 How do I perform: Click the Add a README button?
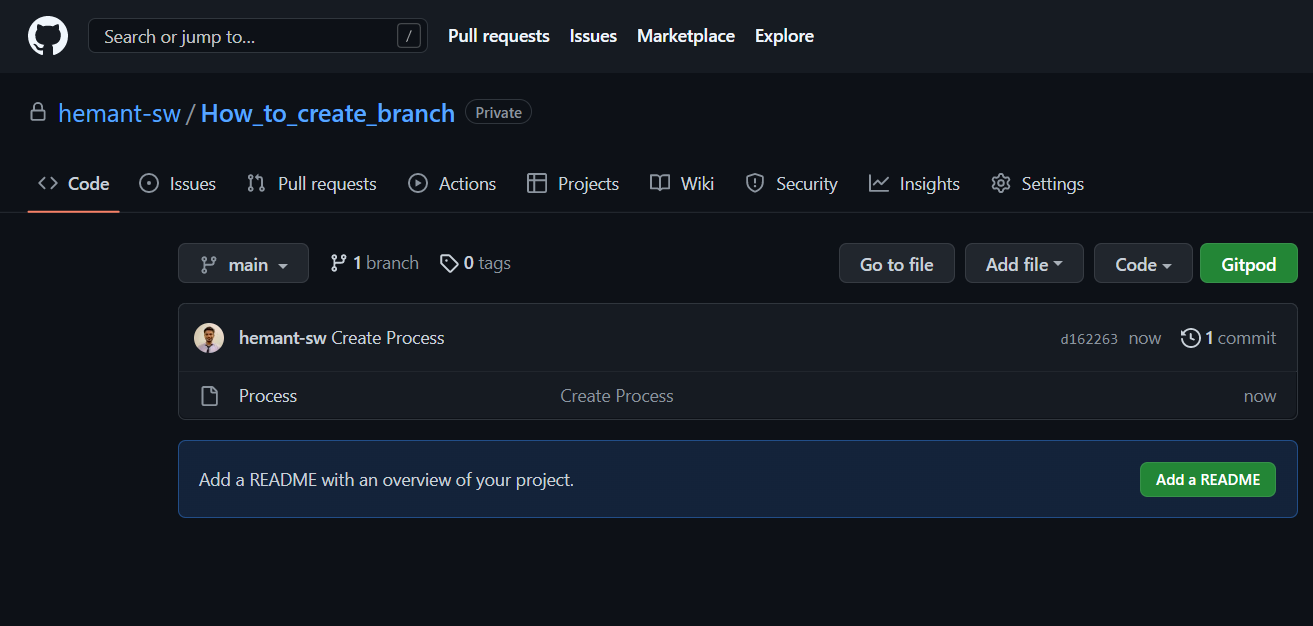pyautogui.click(x=1208, y=480)
